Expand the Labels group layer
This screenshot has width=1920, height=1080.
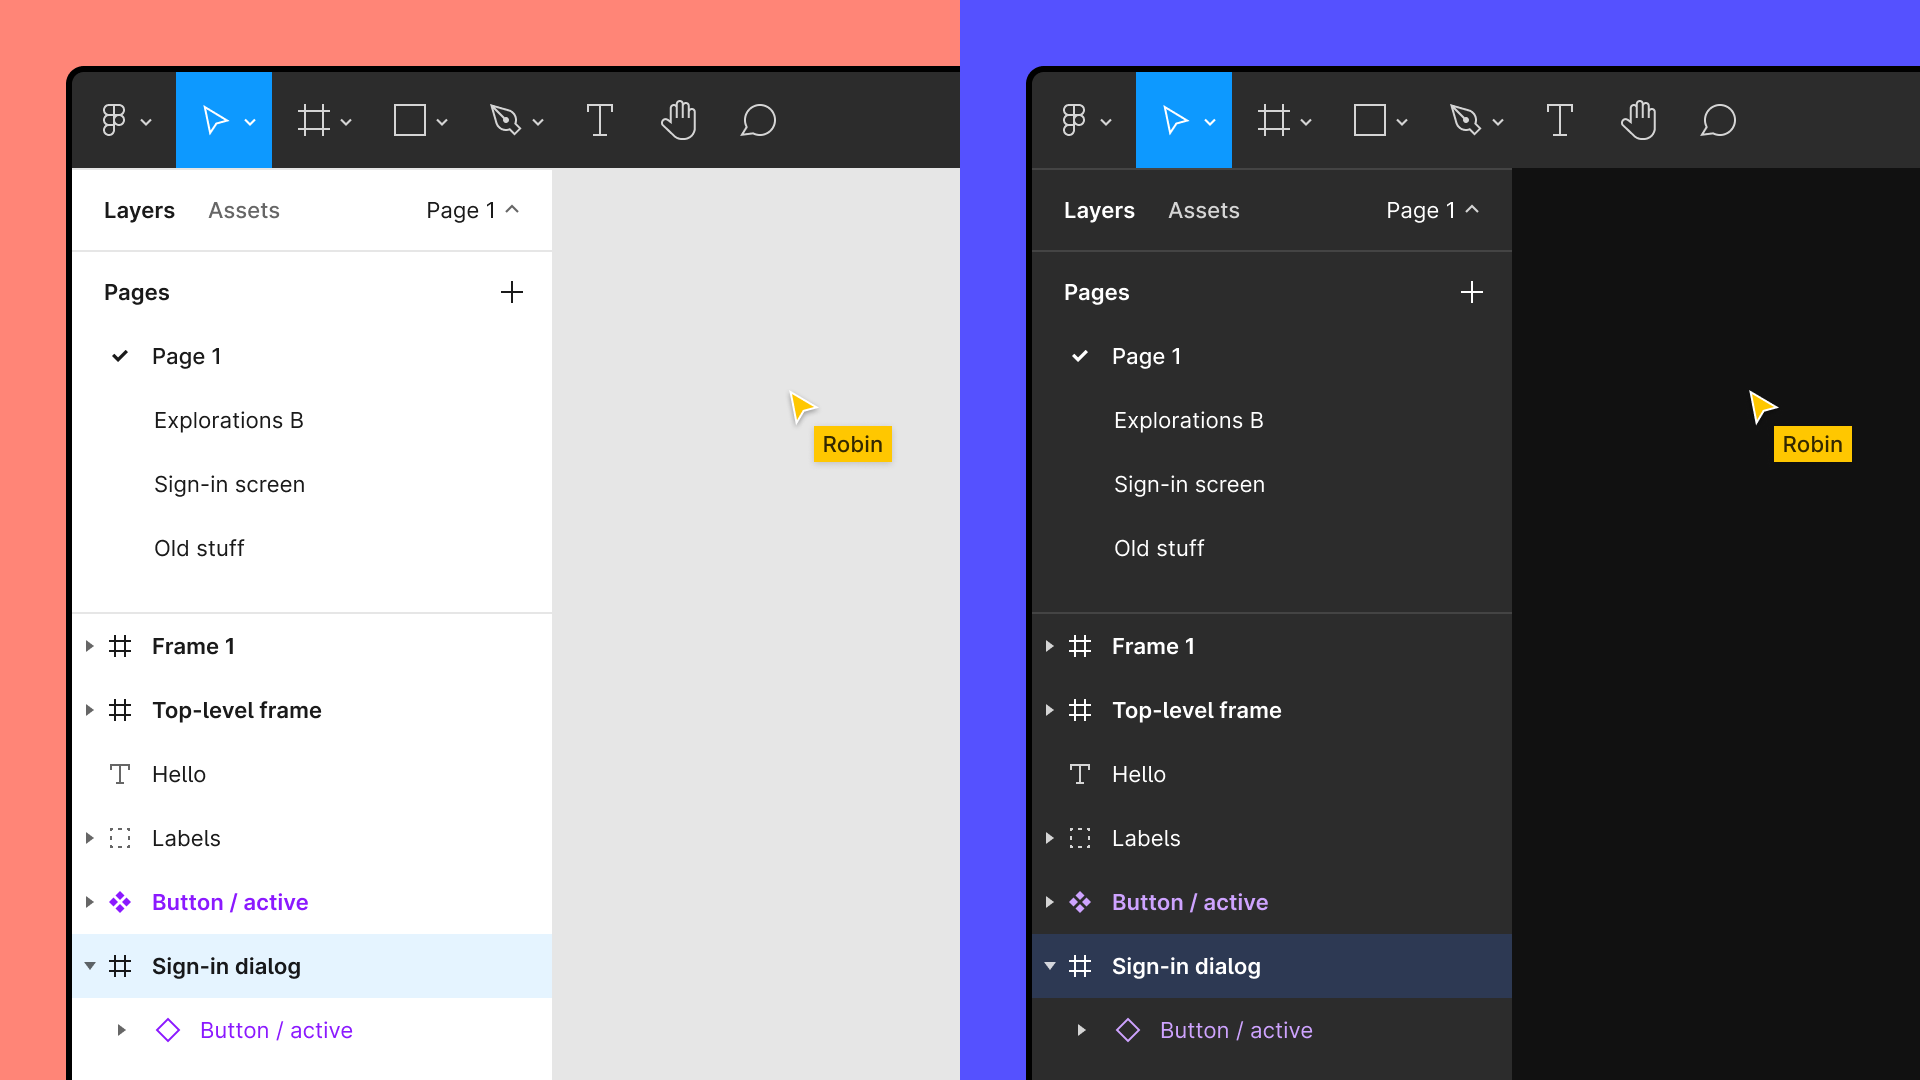point(88,837)
